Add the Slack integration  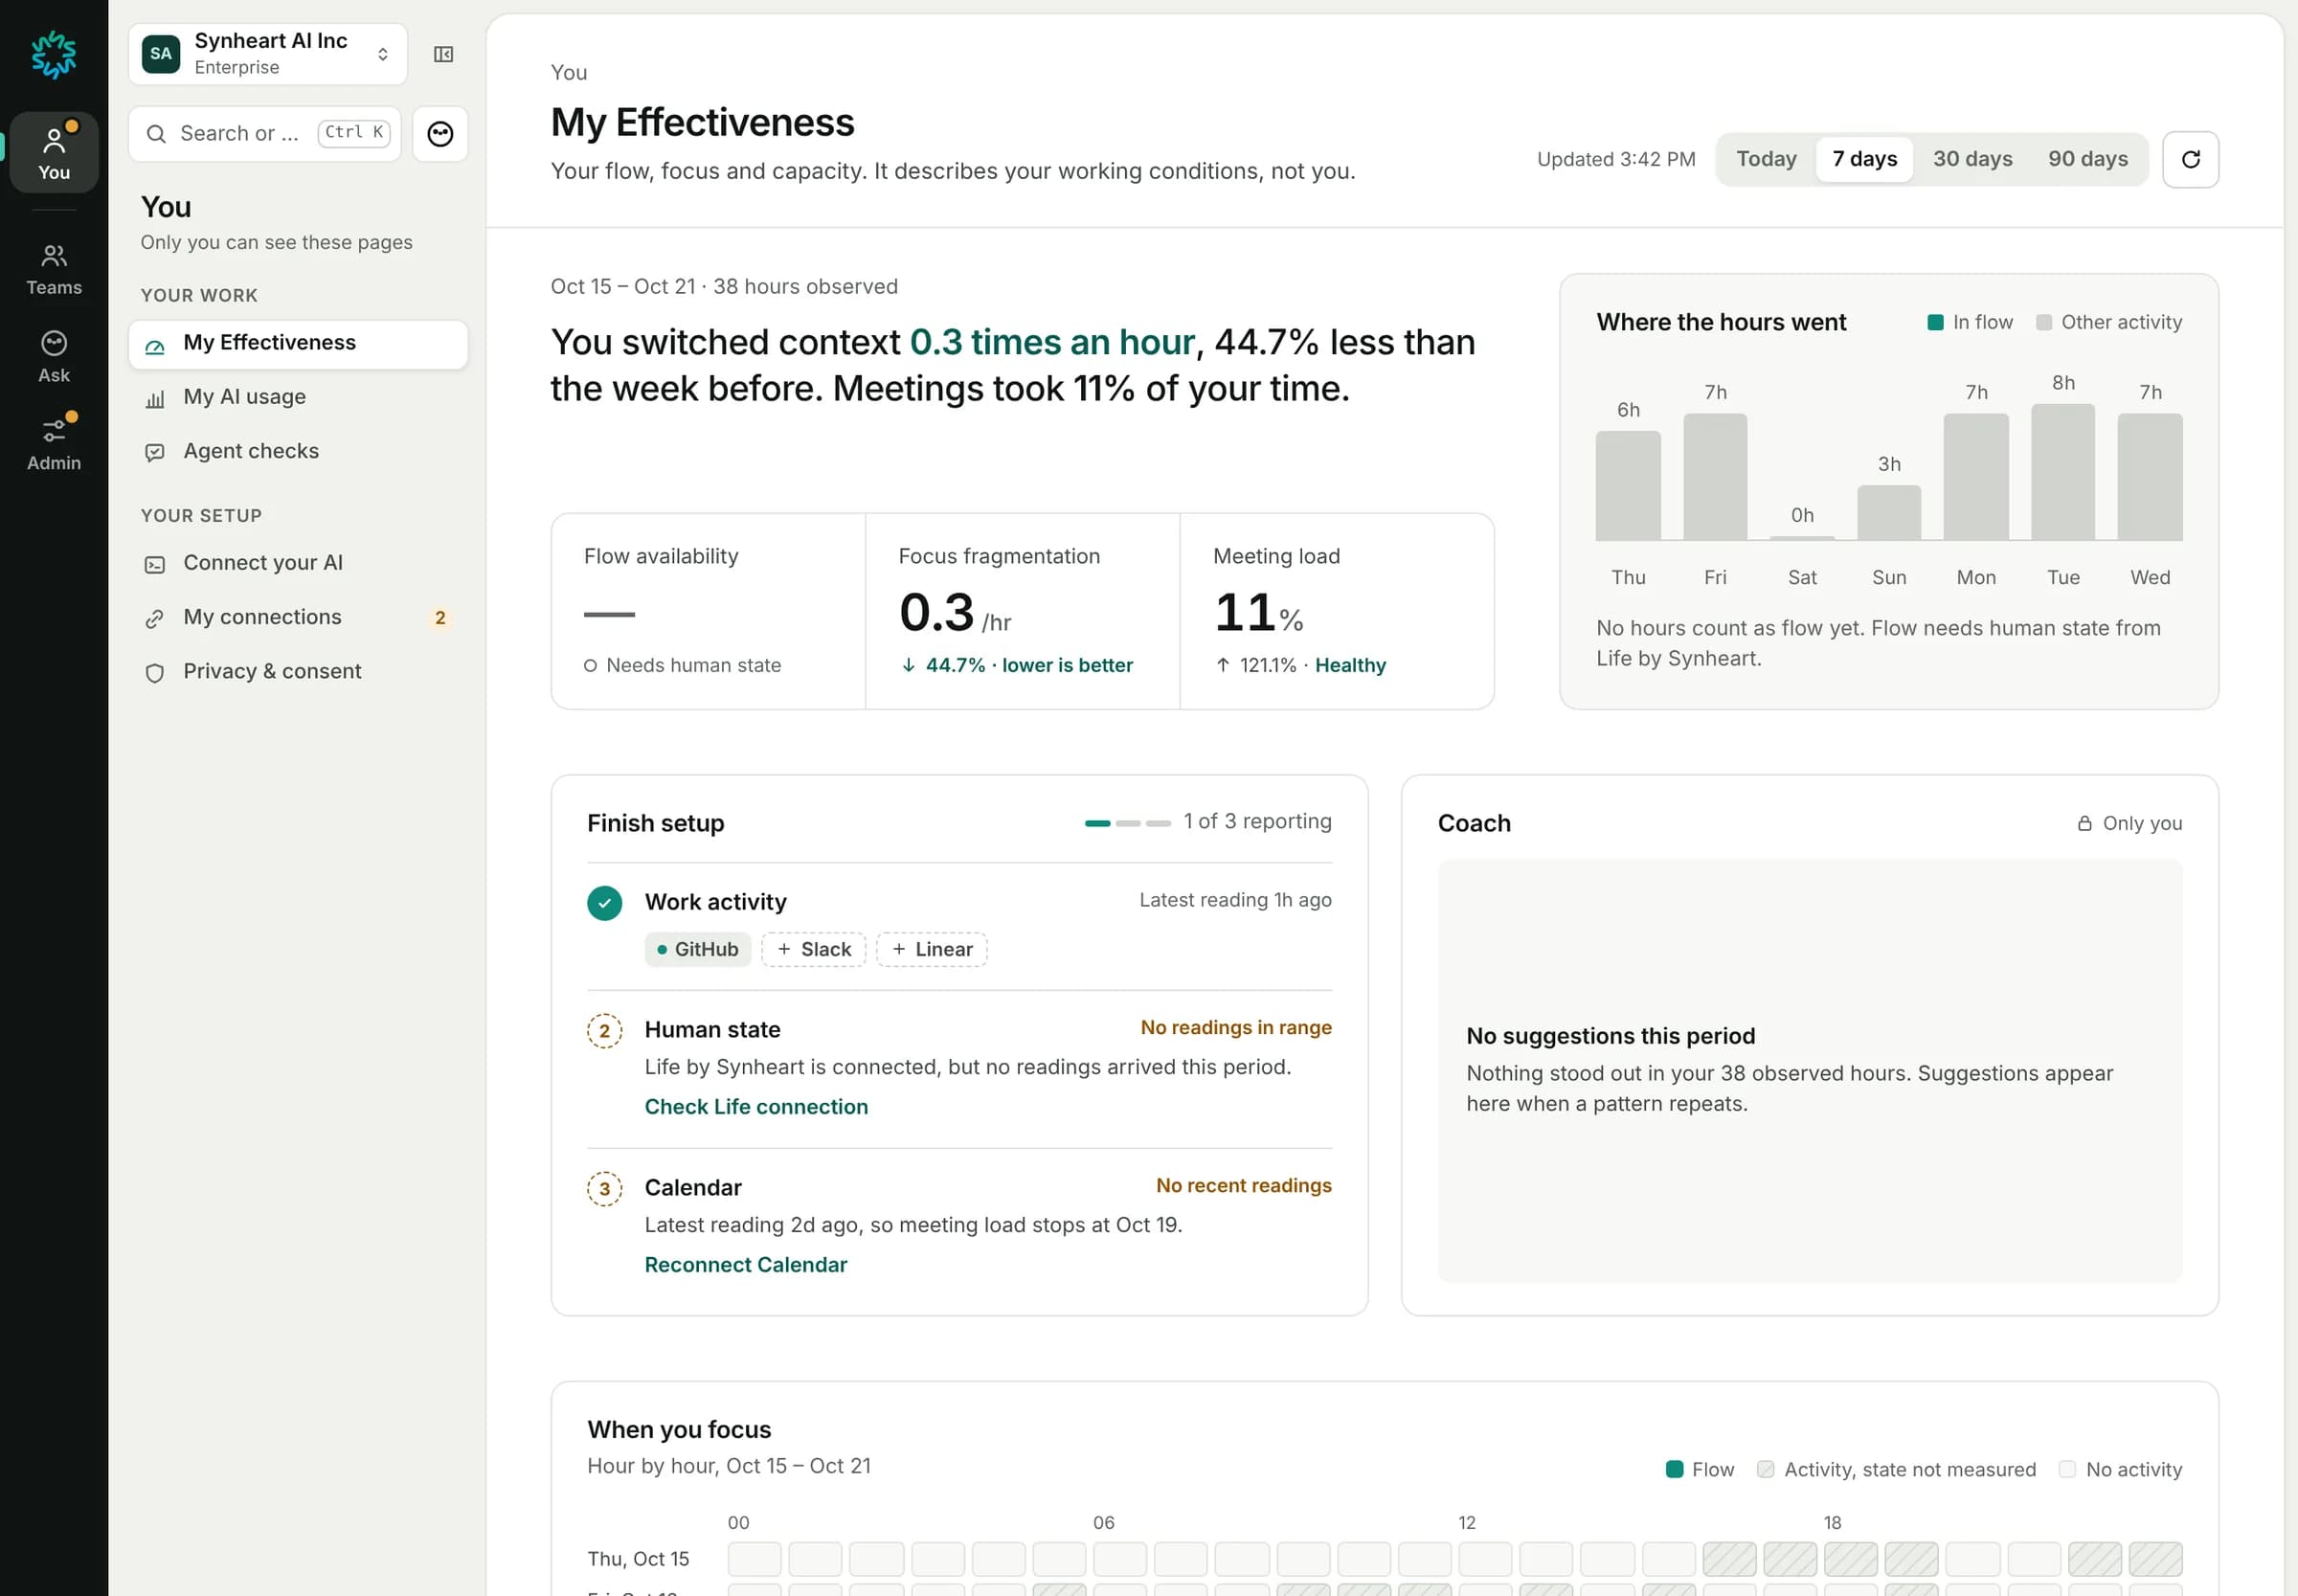point(813,950)
